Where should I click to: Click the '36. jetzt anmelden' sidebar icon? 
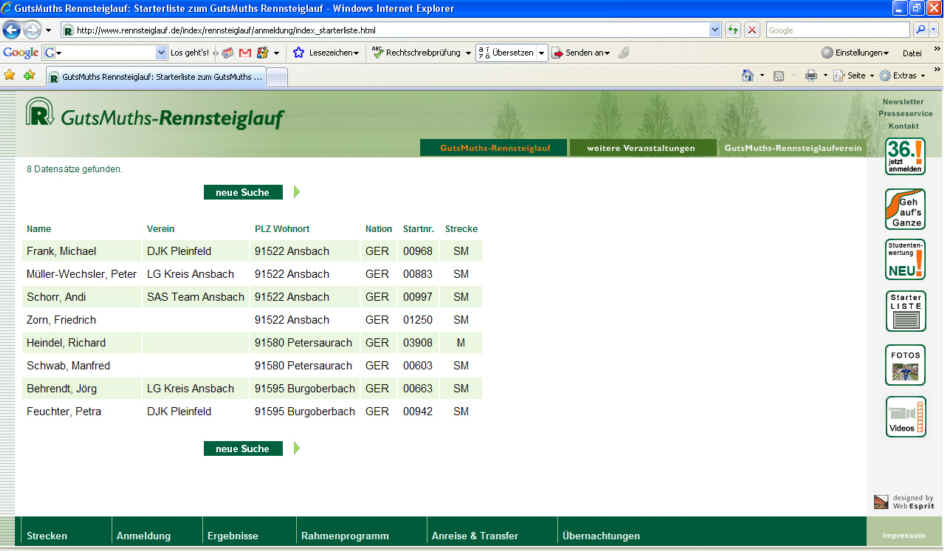tap(904, 157)
